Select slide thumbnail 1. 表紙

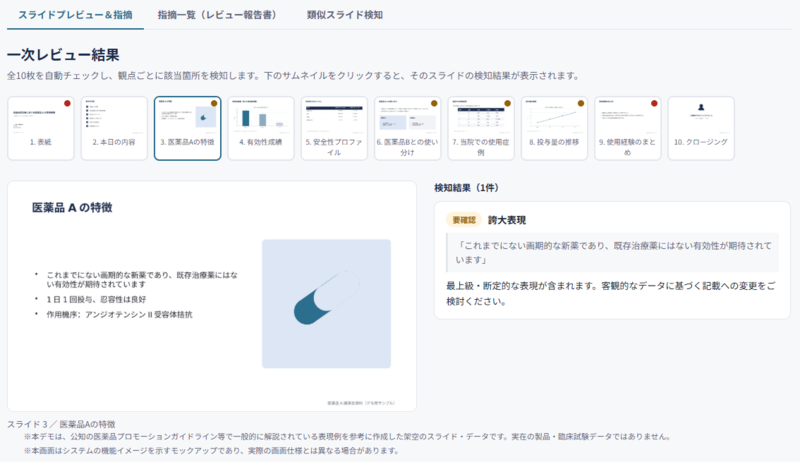coord(41,129)
